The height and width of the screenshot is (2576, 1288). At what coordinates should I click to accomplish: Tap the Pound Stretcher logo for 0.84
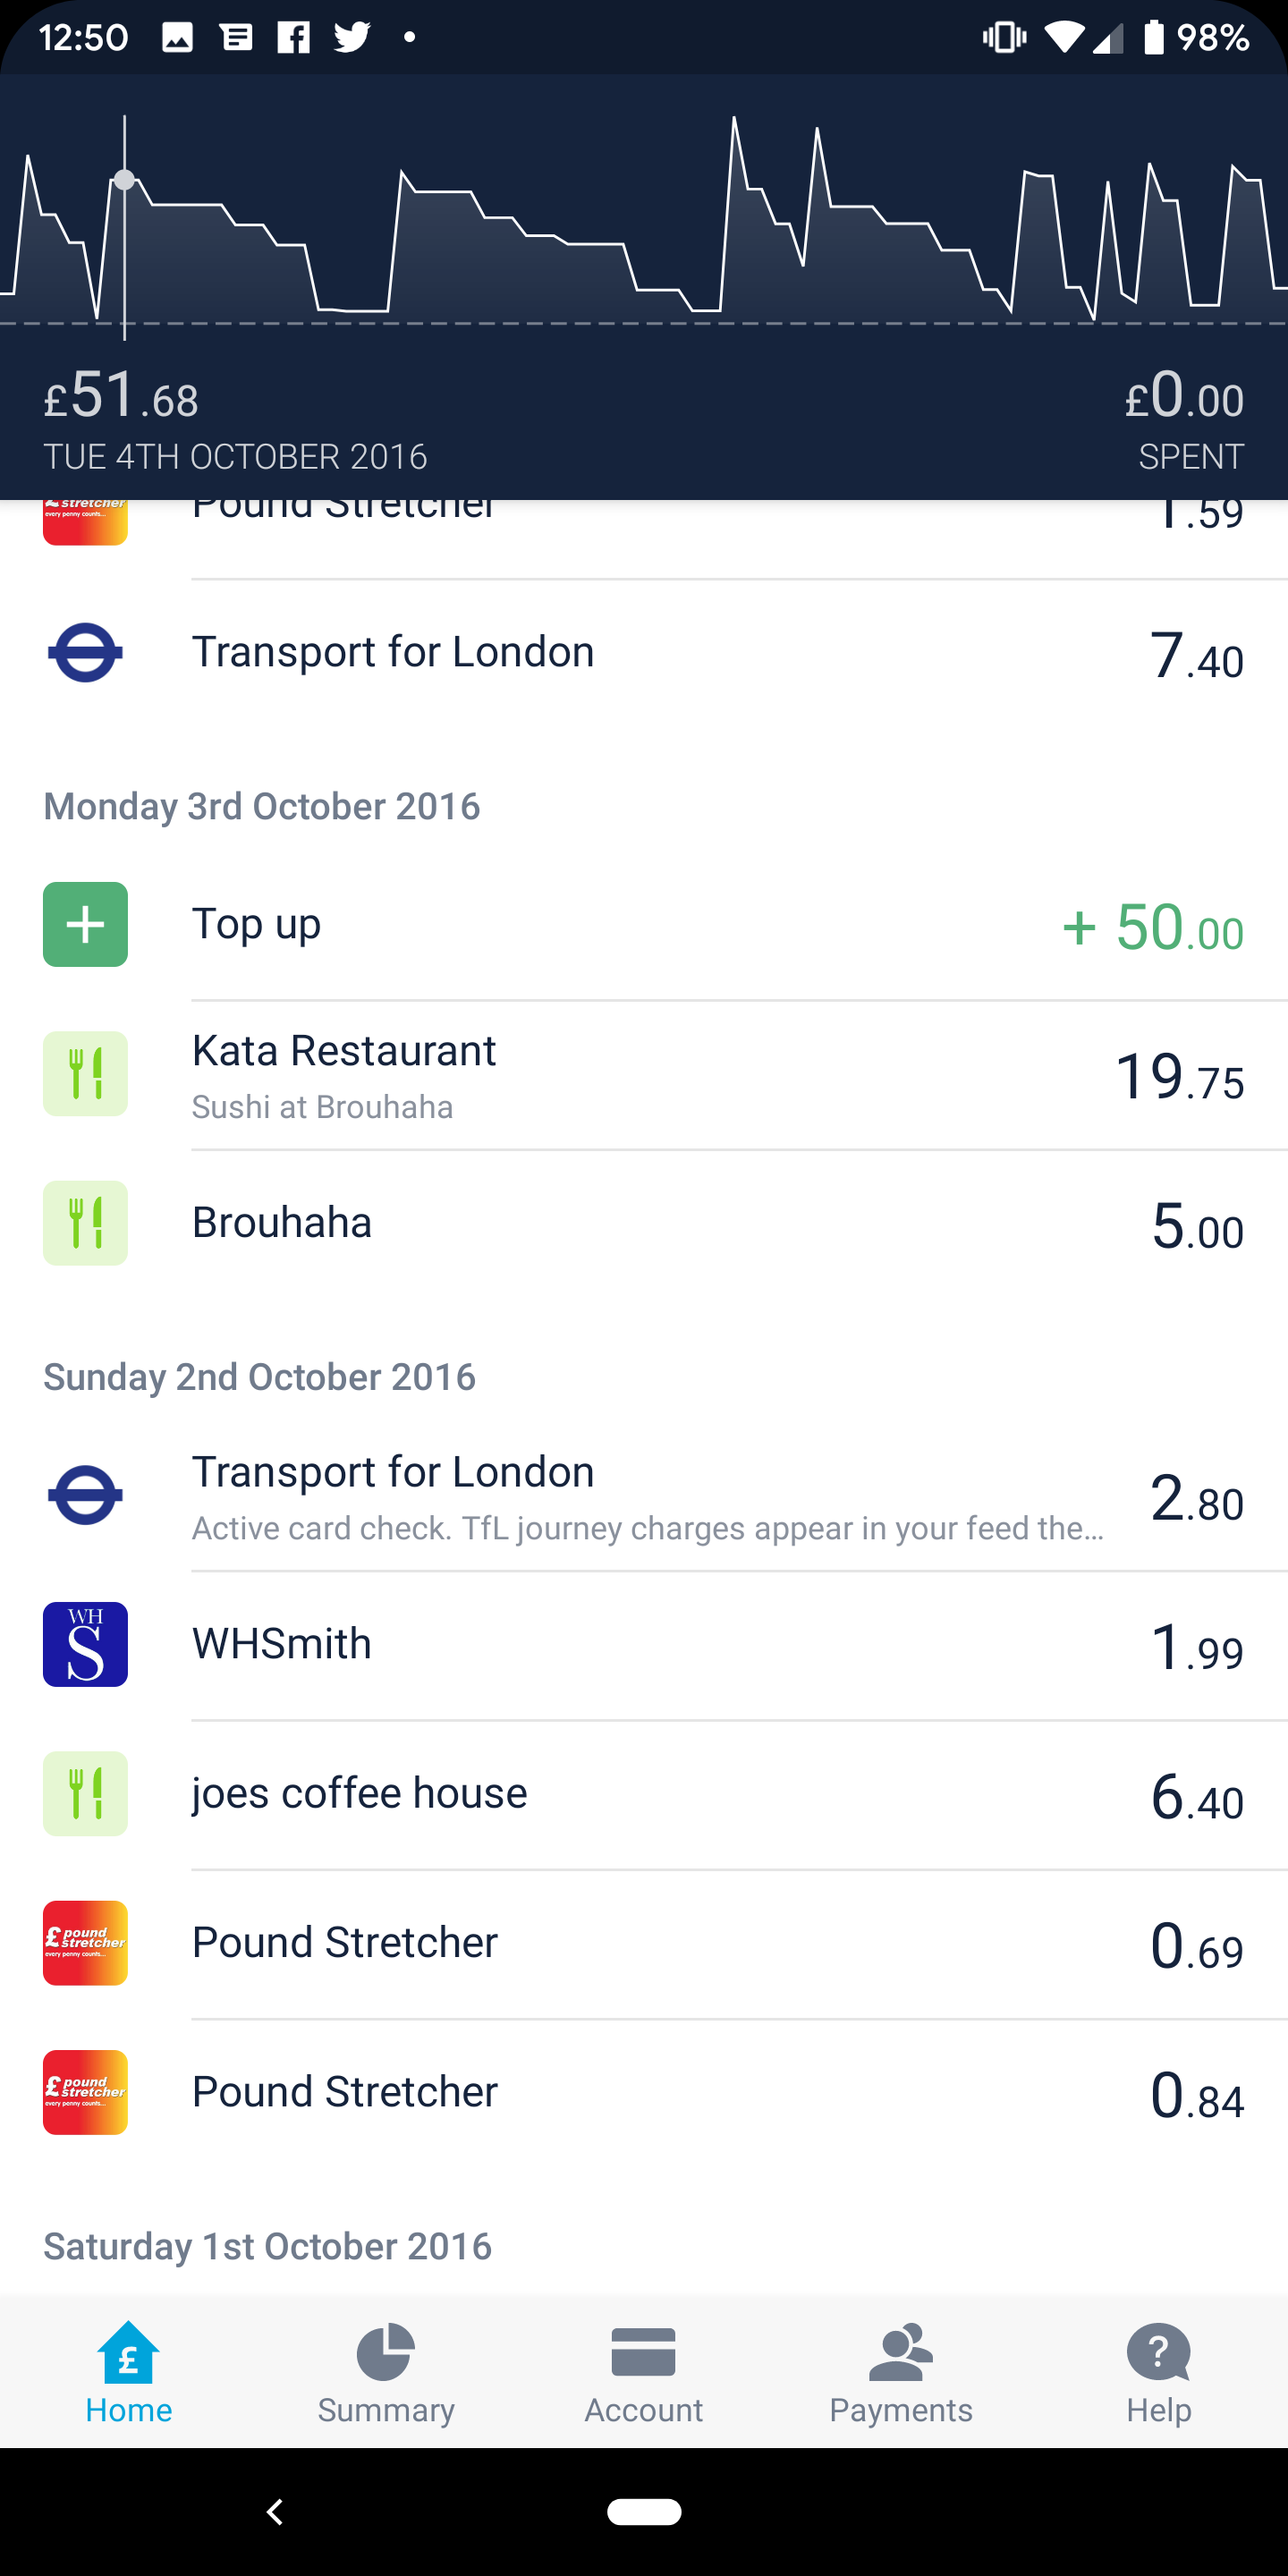85,2092
